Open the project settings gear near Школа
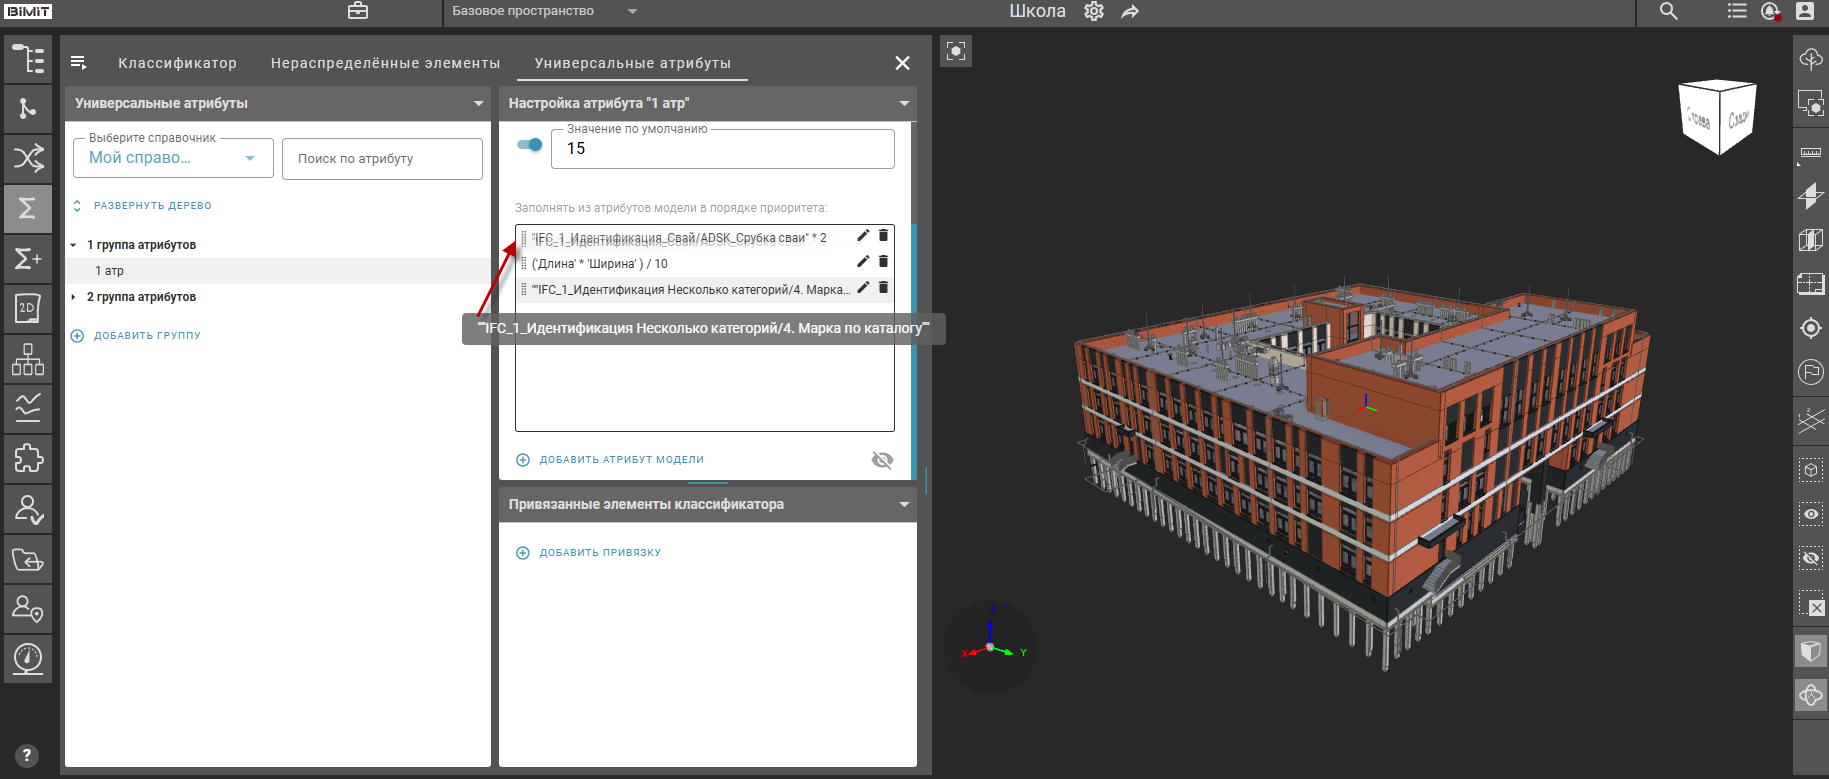1829x779 pixels. tap(1094, 12)
